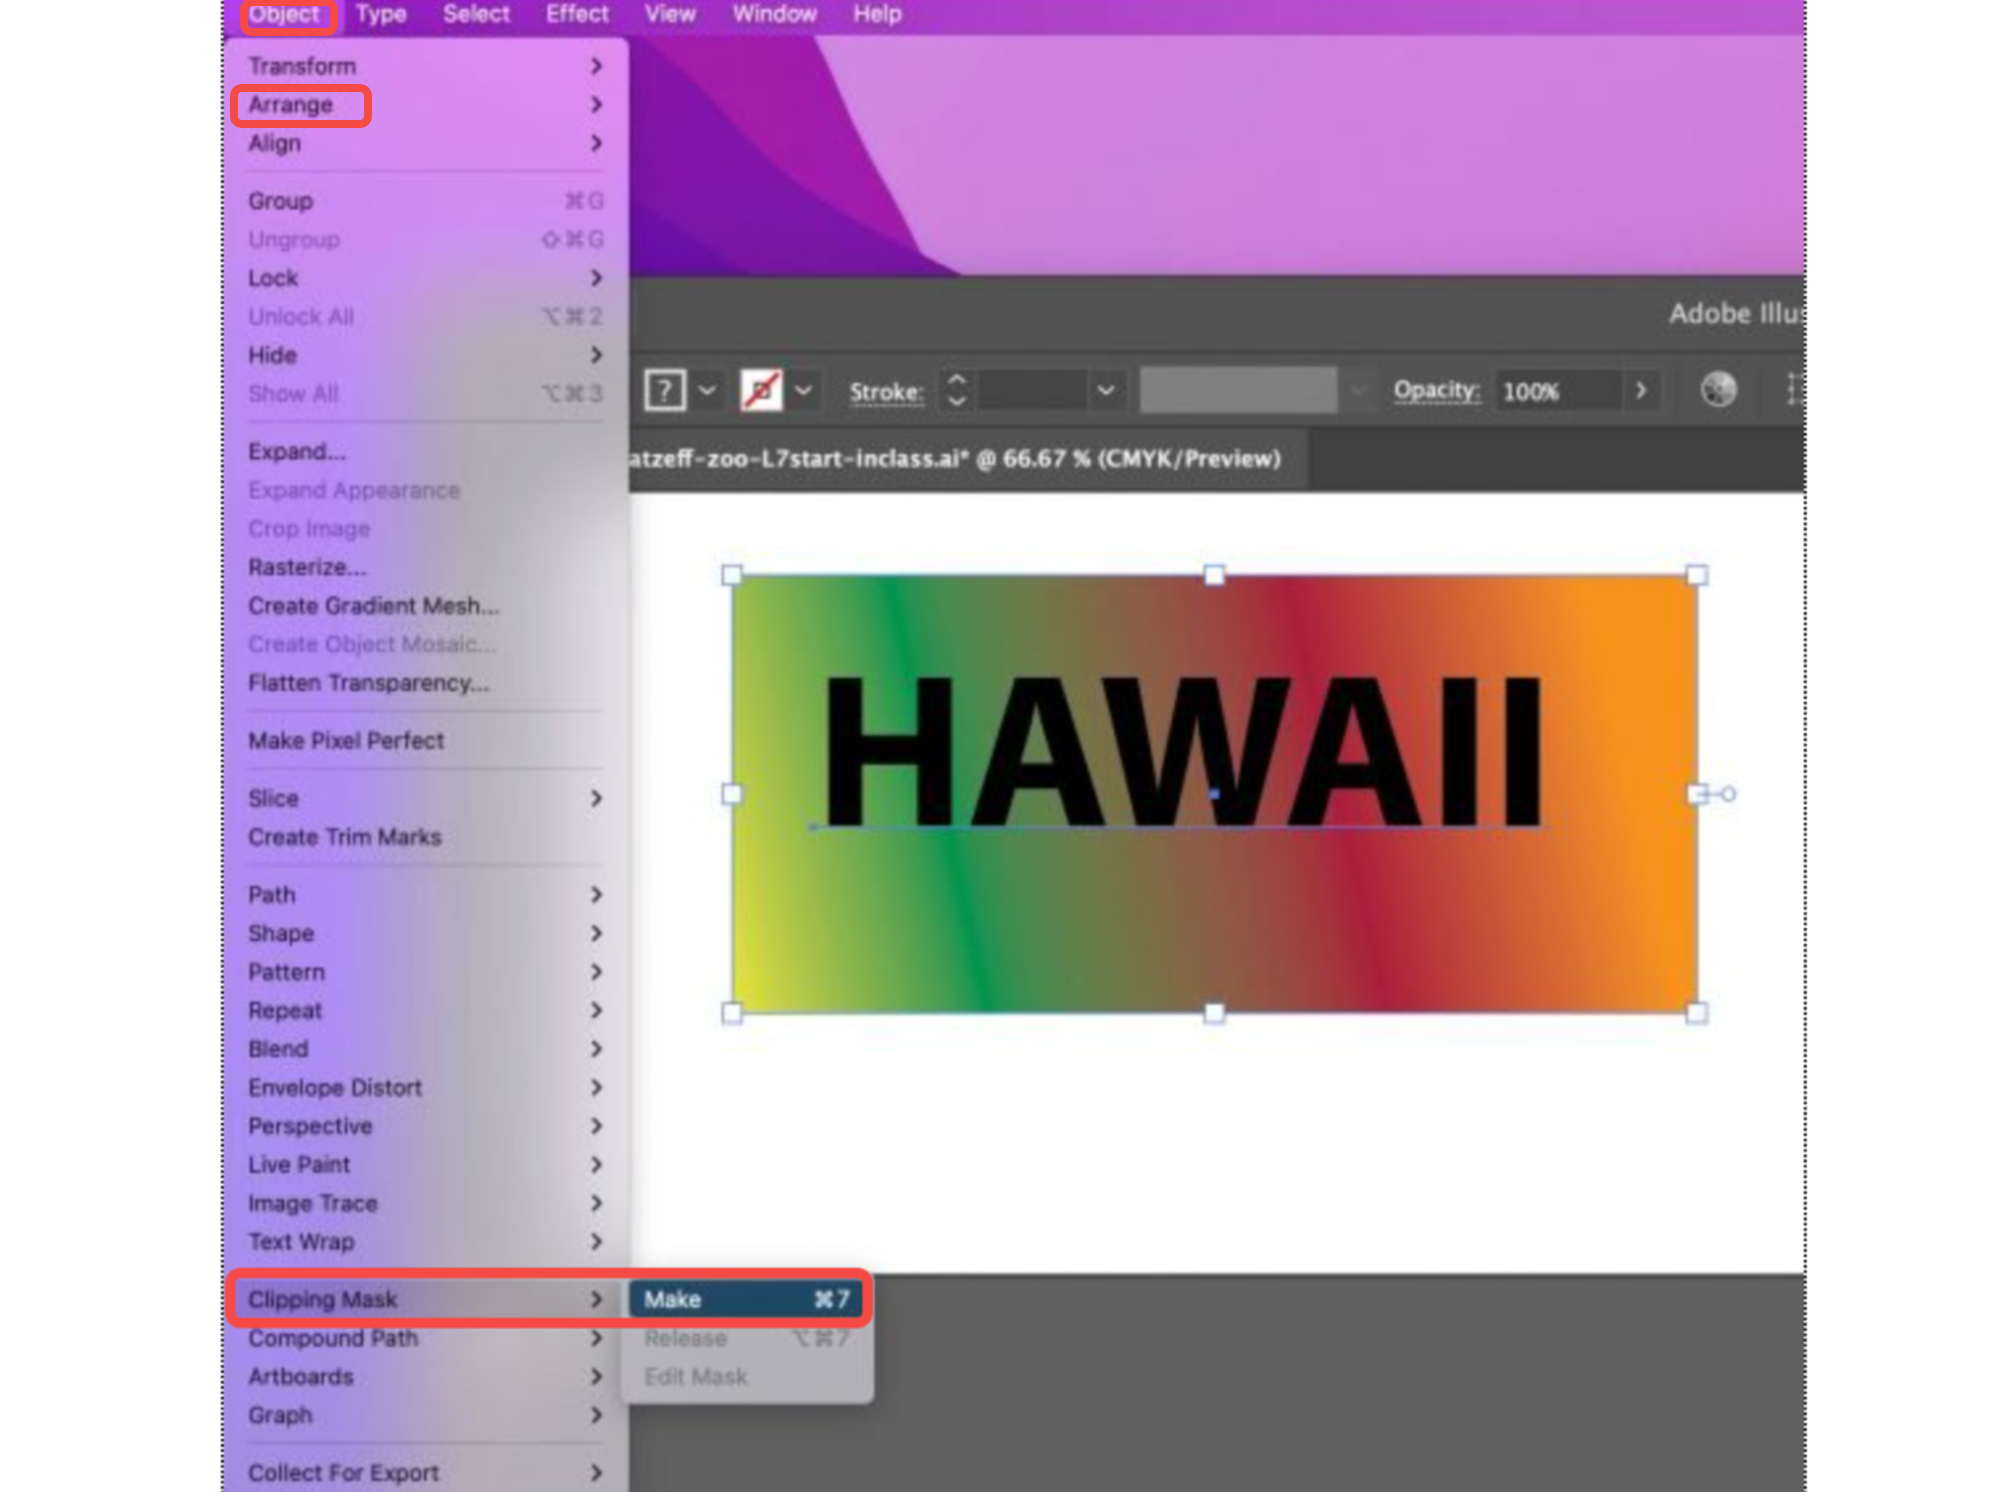Select the top-center handle of the HAWAII artwork
The height and width of the screenshot is (1492, 2004).
click(x=1212, y=575)
